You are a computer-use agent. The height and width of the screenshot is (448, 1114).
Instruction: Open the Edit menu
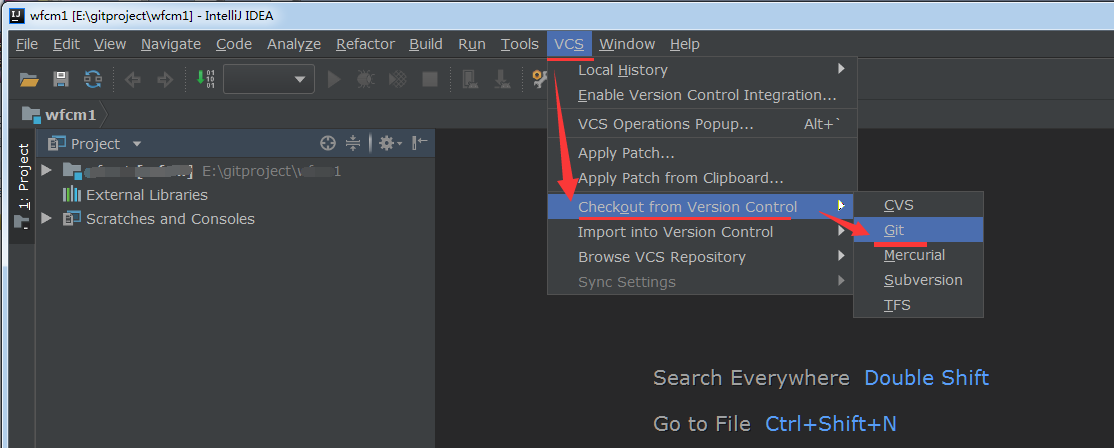click(x=66, y=44)
